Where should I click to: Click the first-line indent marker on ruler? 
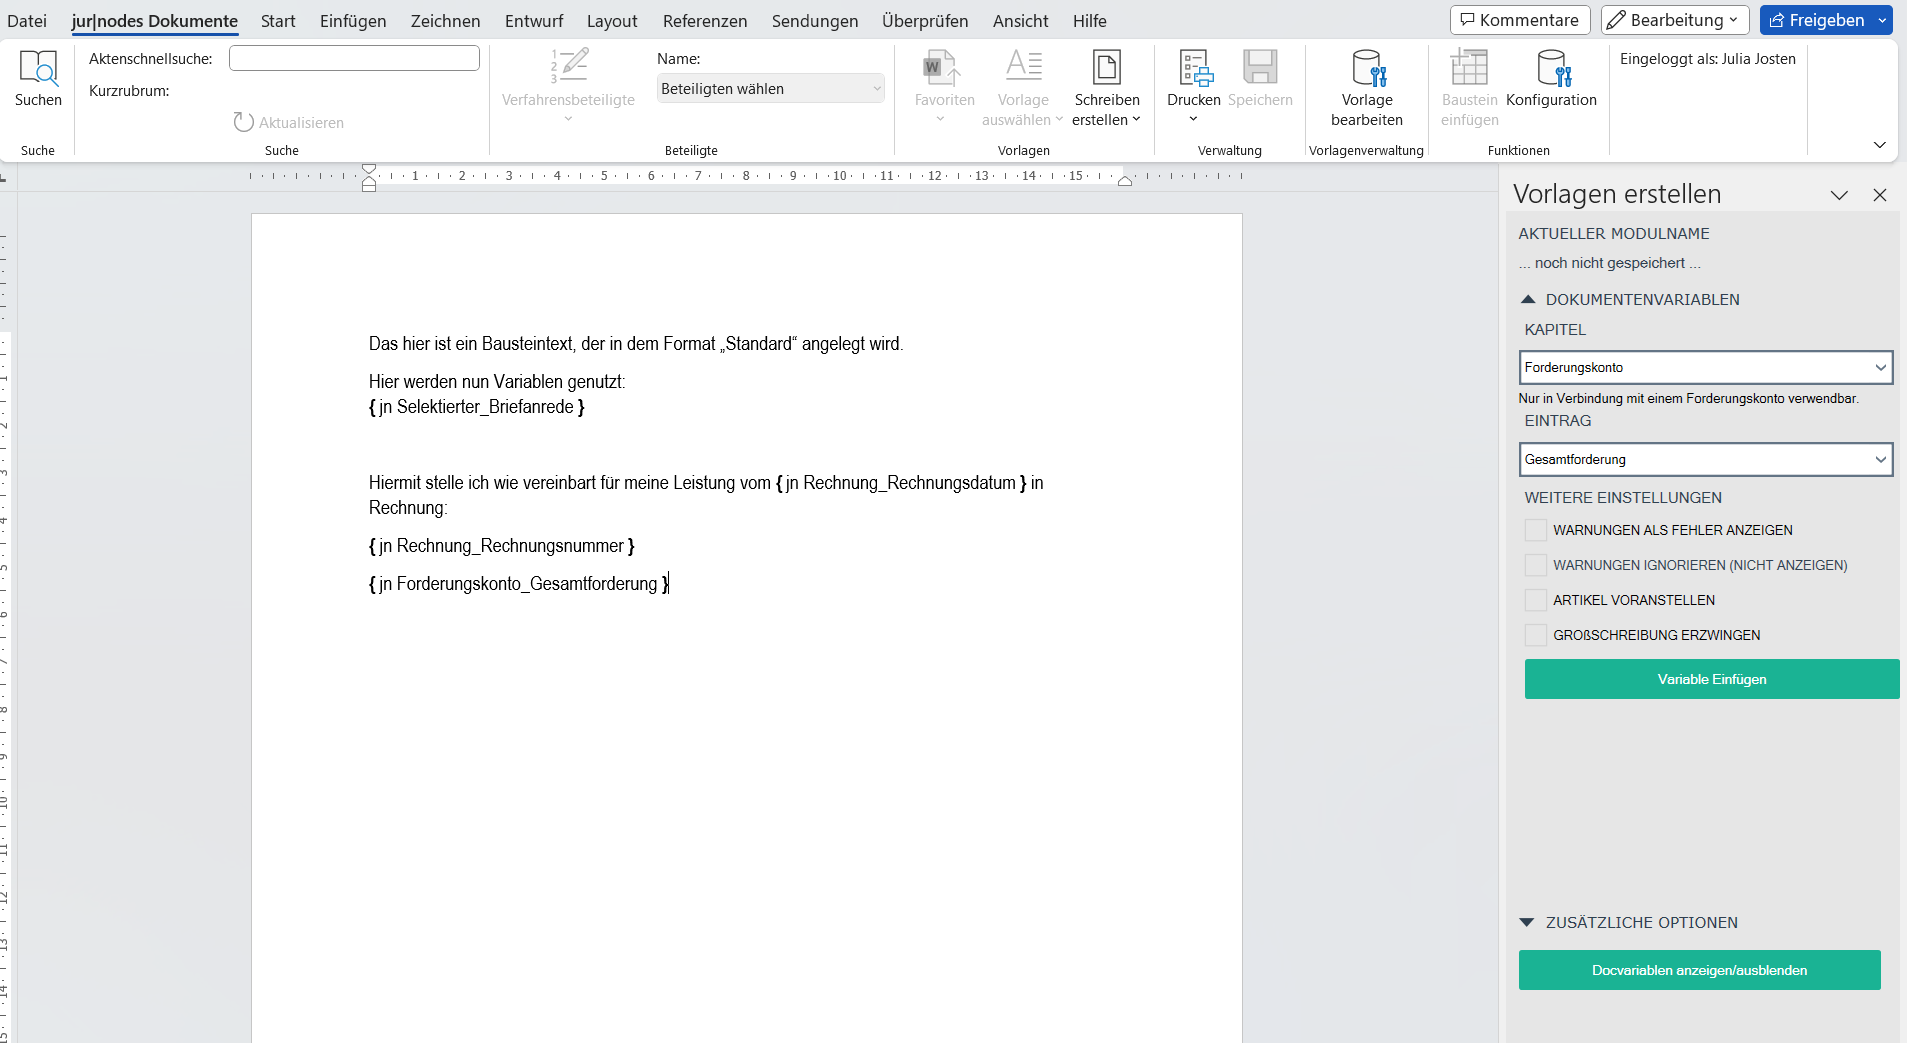tap(369, 168)
